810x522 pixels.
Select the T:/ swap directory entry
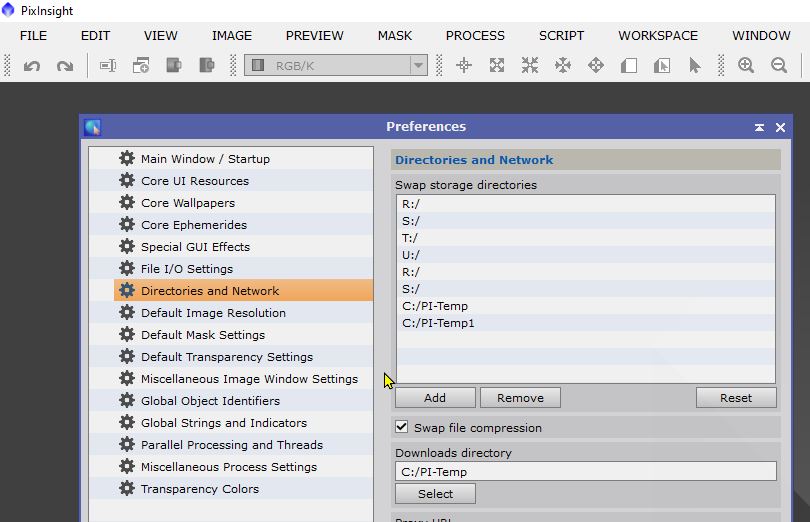click(x=586, y=238)
